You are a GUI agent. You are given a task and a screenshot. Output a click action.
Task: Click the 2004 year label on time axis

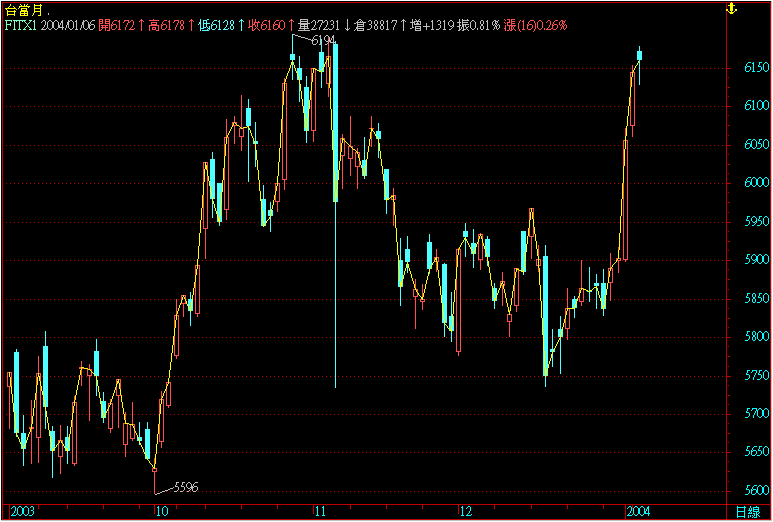click(x=639, y=512)
